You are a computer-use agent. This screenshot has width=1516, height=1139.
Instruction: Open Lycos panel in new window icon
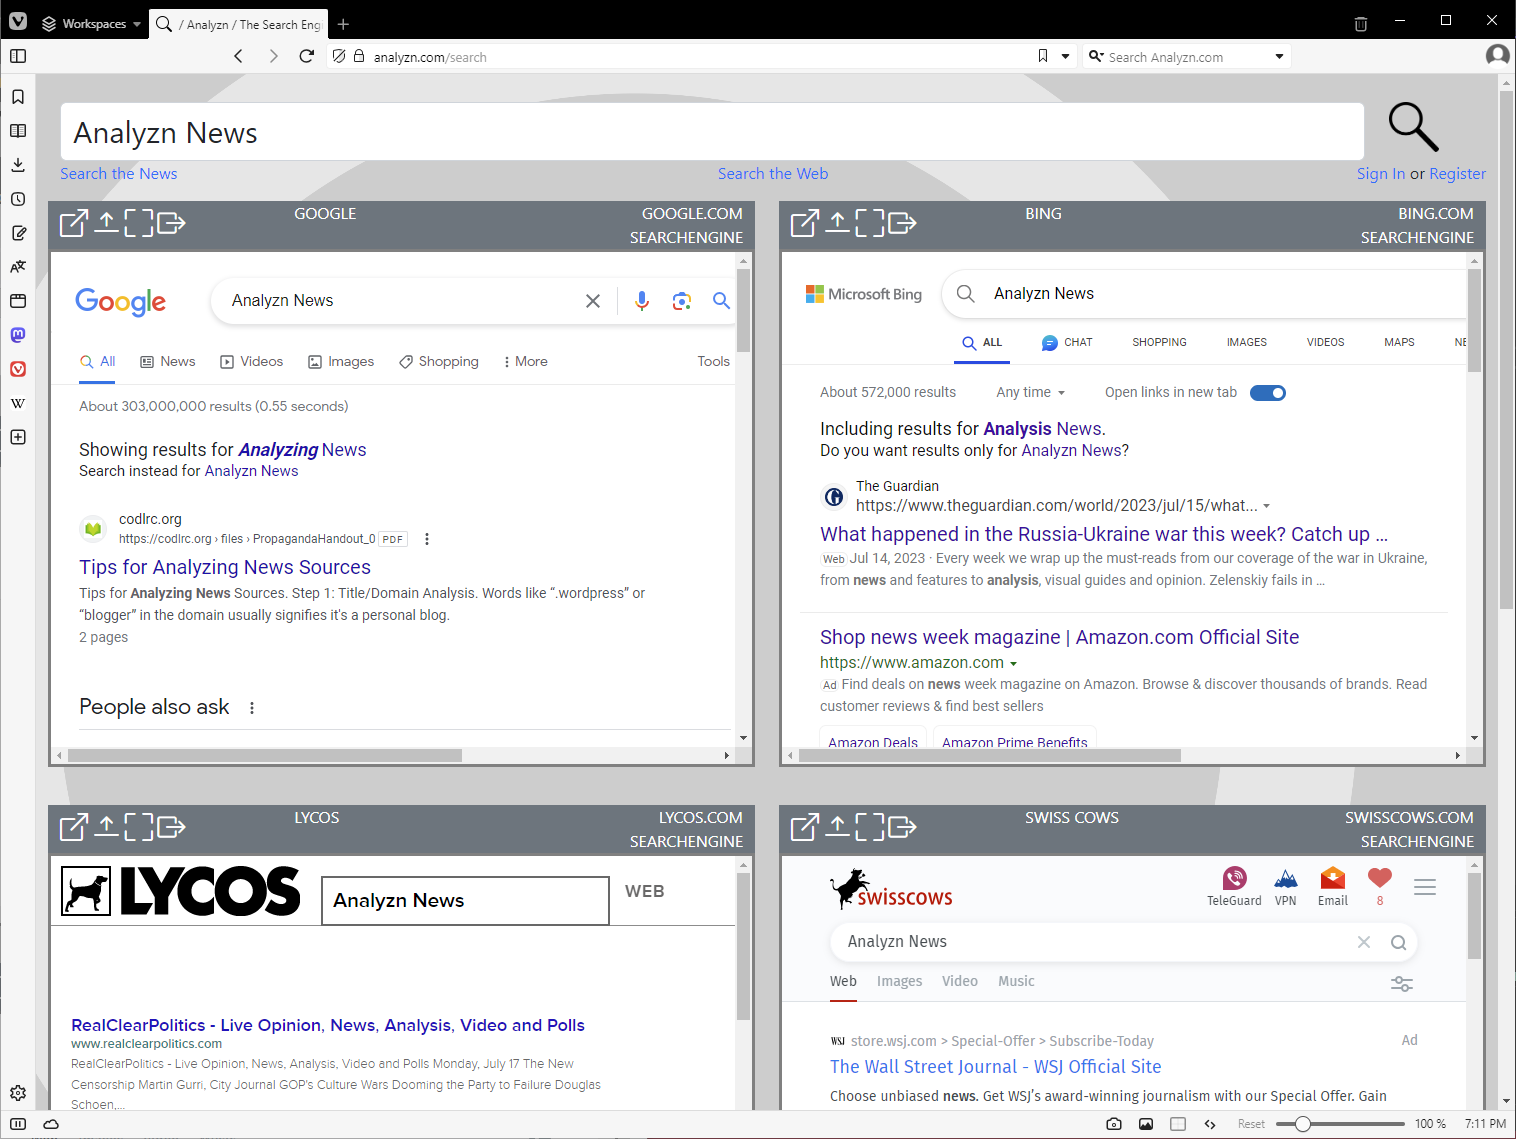tap(74, 827)
